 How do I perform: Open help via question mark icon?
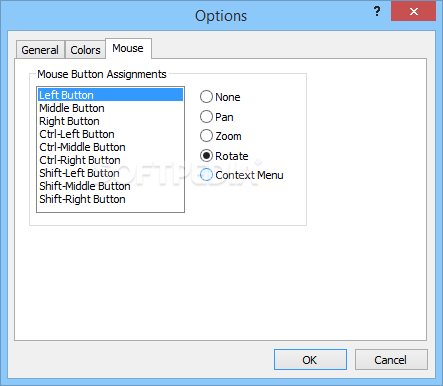tap(377, 12)
